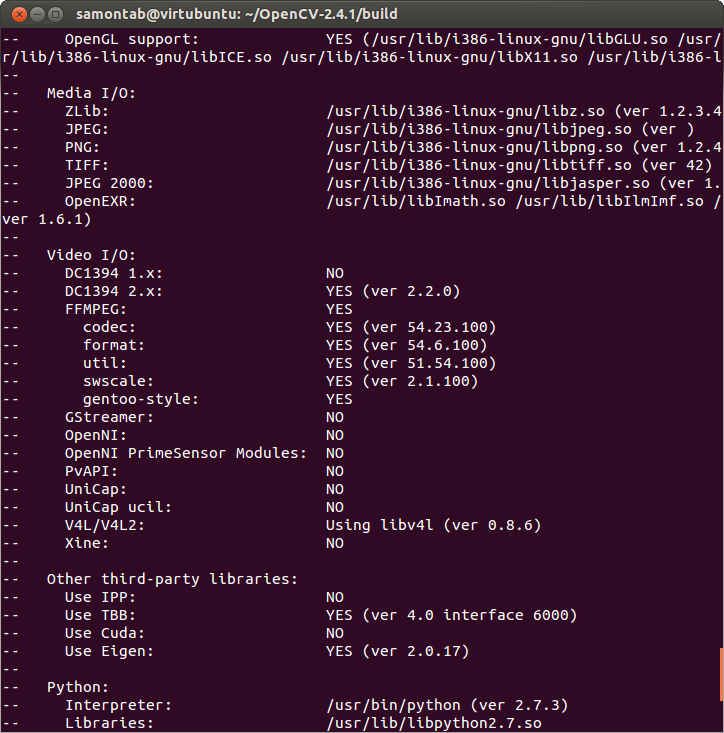Viewport: 724px width, 733px height.
Task: Click the 'util:' label
Action: point(105,363)
